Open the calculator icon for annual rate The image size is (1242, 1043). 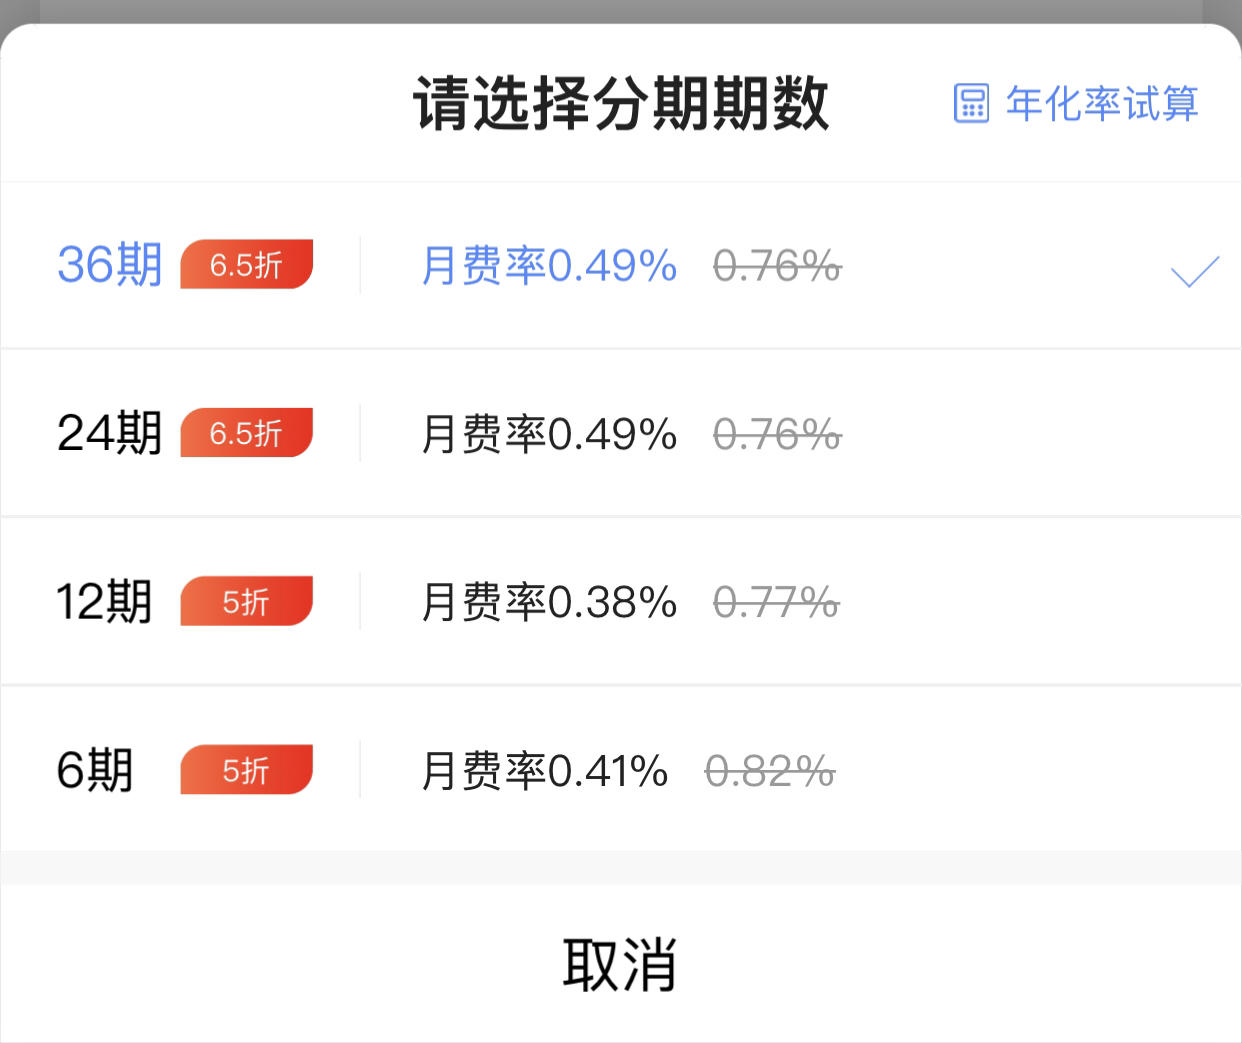(x=971, y=103)
